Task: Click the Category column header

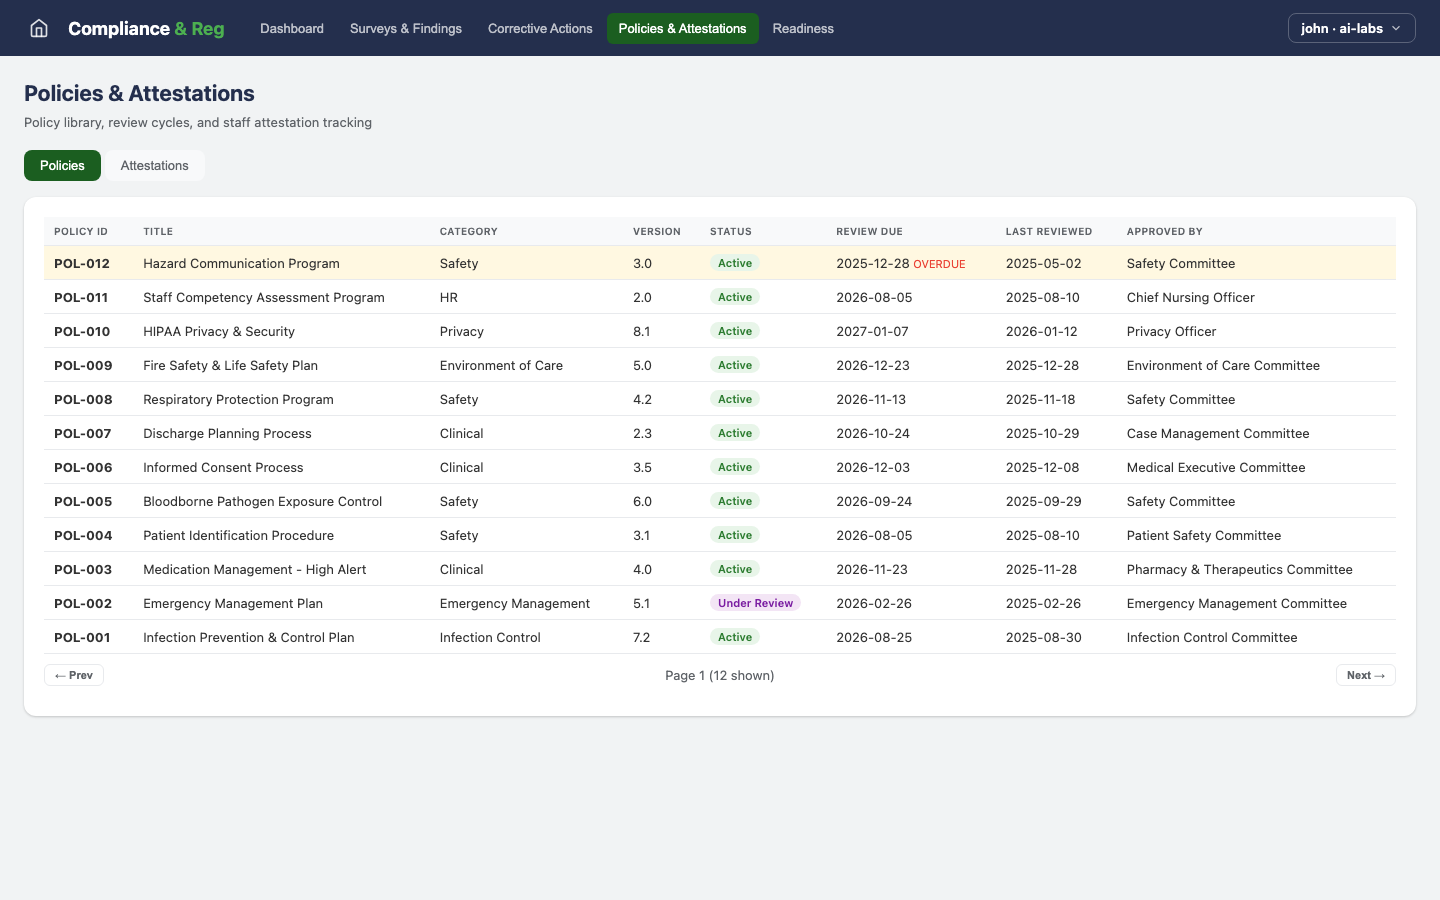Action: [468, 231]
